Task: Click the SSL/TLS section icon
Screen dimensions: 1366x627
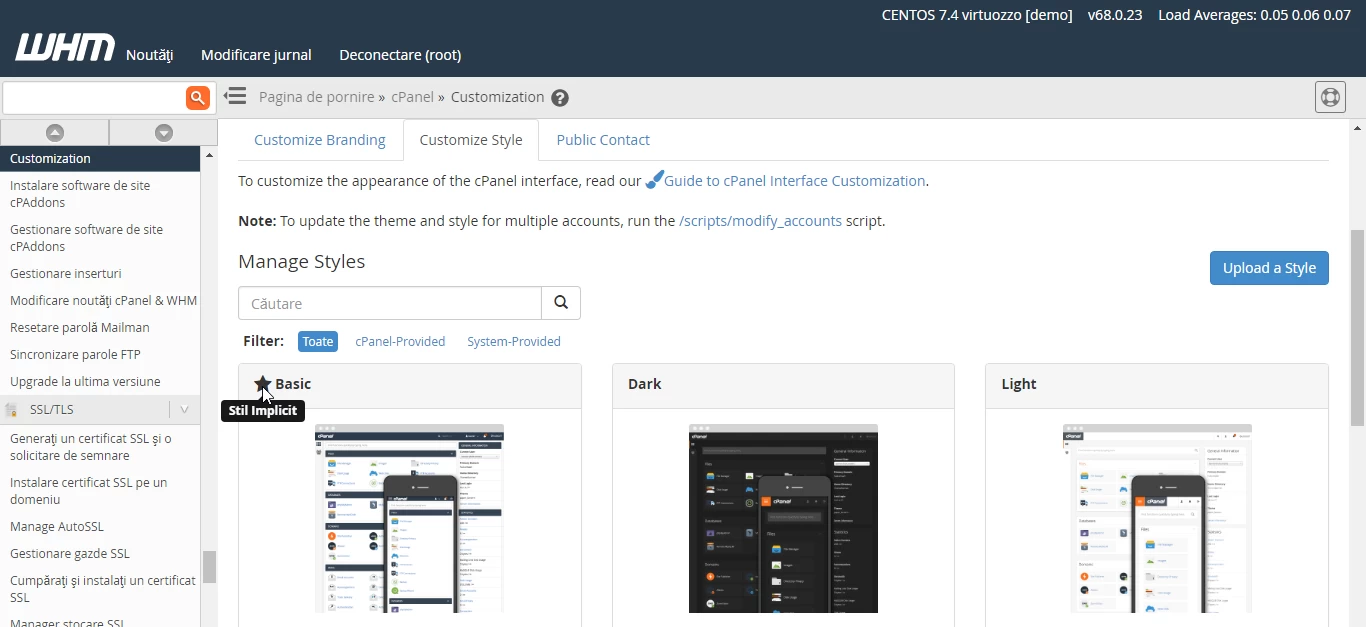Action: 13,410
